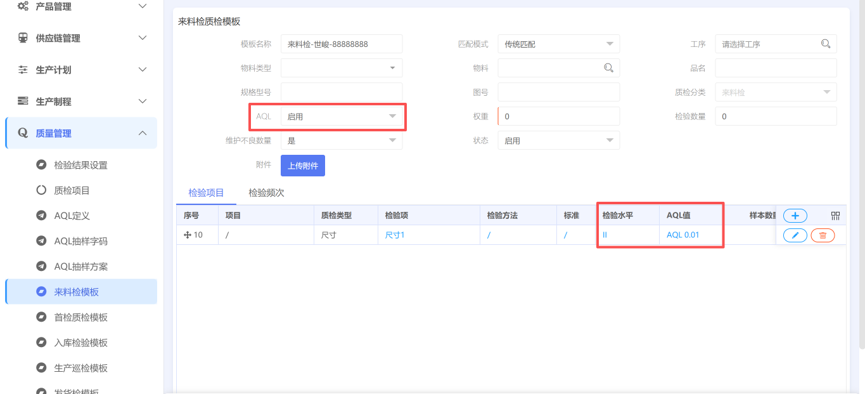Switch to the 检验项目 tab

coord(206,193)
